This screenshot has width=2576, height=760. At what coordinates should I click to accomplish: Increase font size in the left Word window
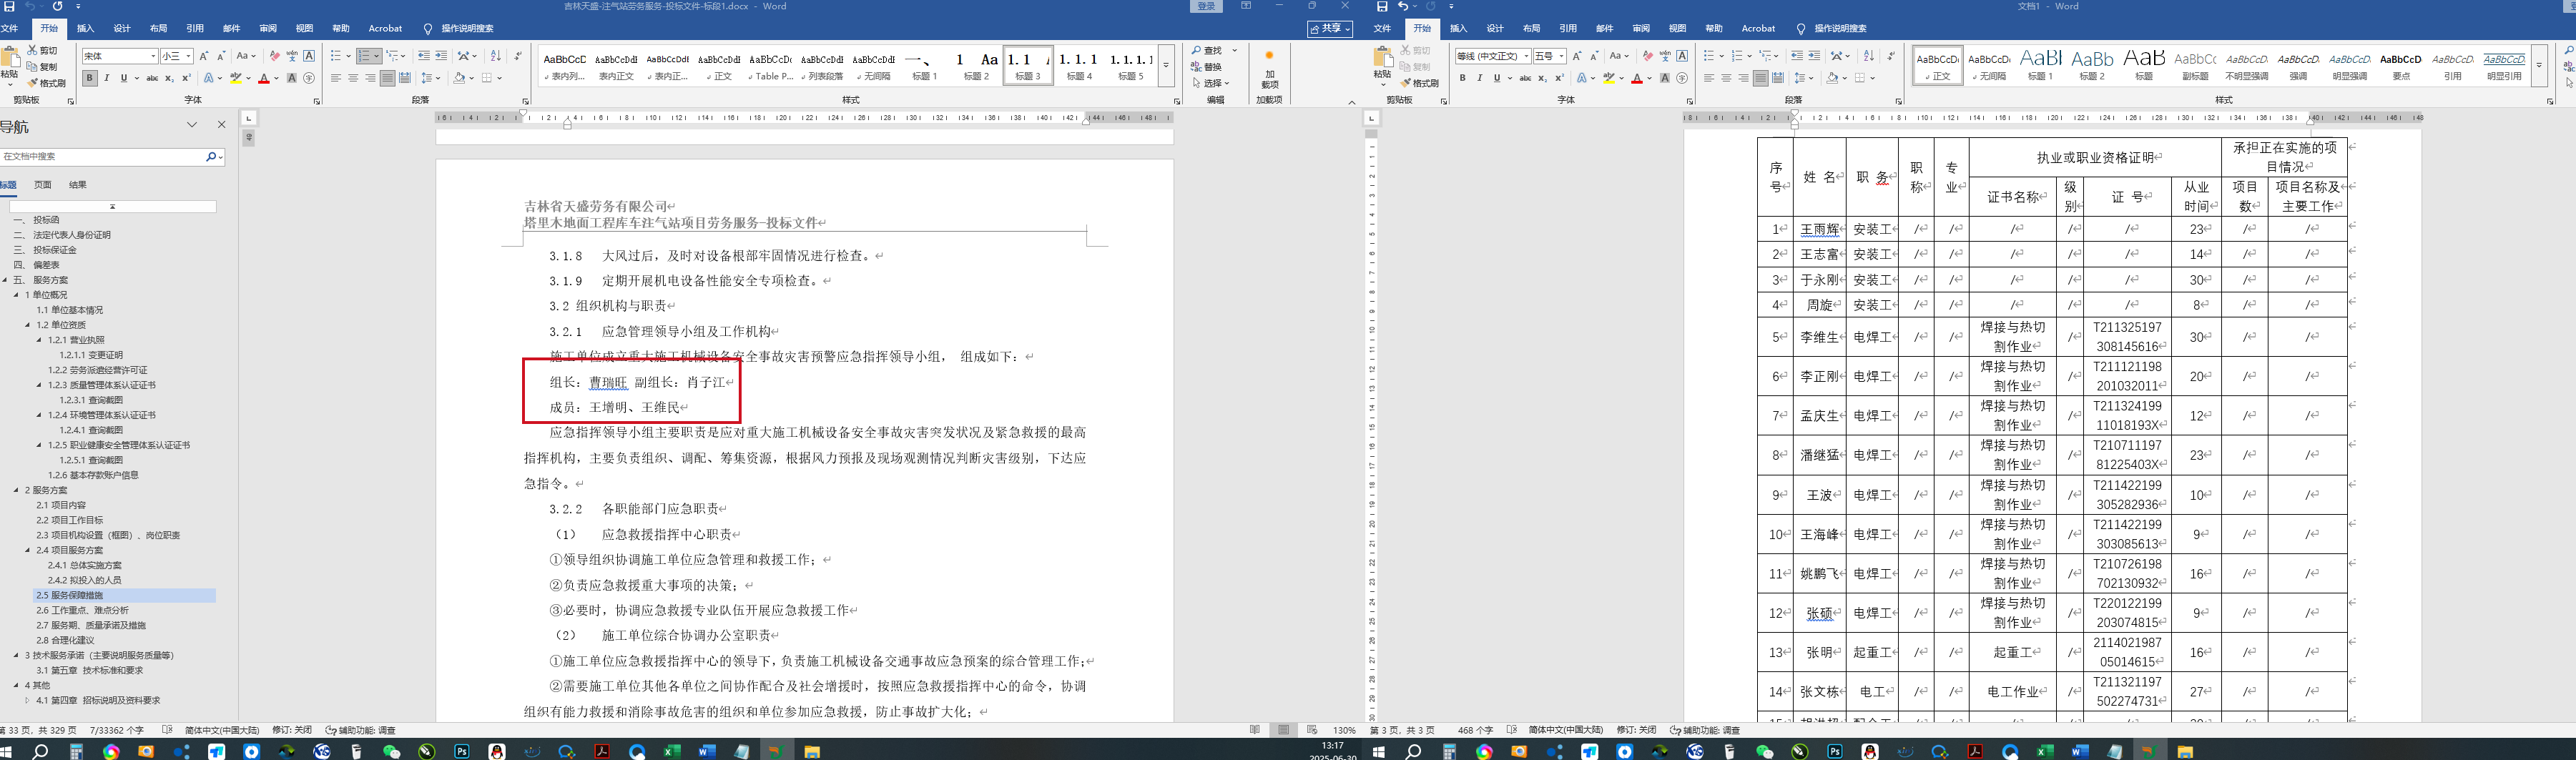(x=204, y=56)
